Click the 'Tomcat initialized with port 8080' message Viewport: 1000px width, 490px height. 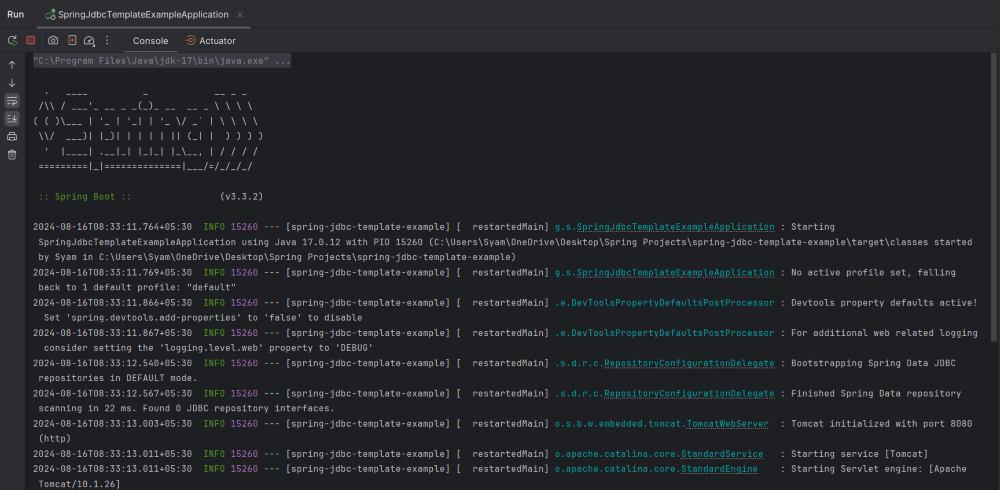coord(881,424)
